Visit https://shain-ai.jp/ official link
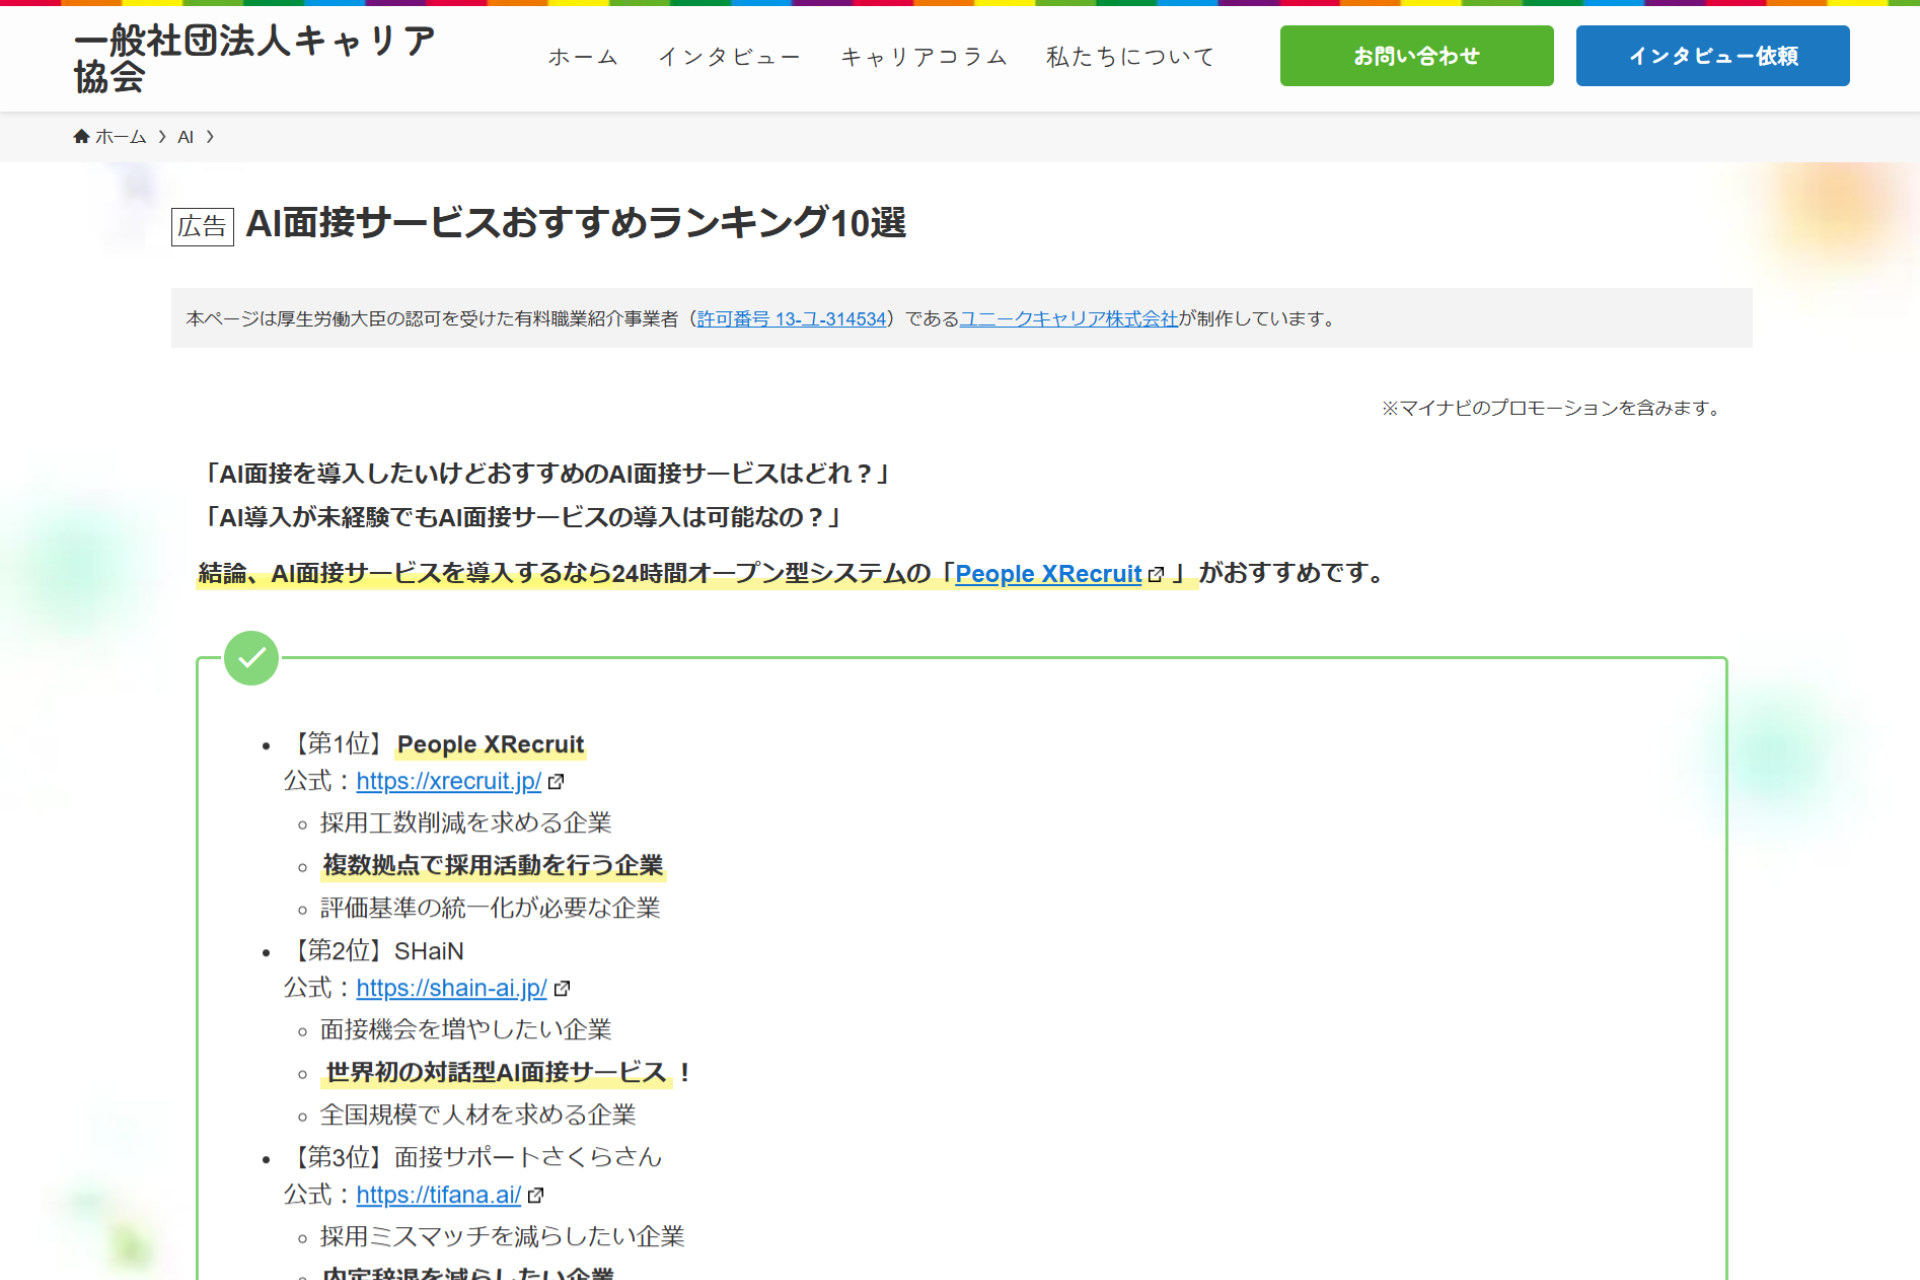The width and height of the screenshot is (1920, 1280). point(452,988)
